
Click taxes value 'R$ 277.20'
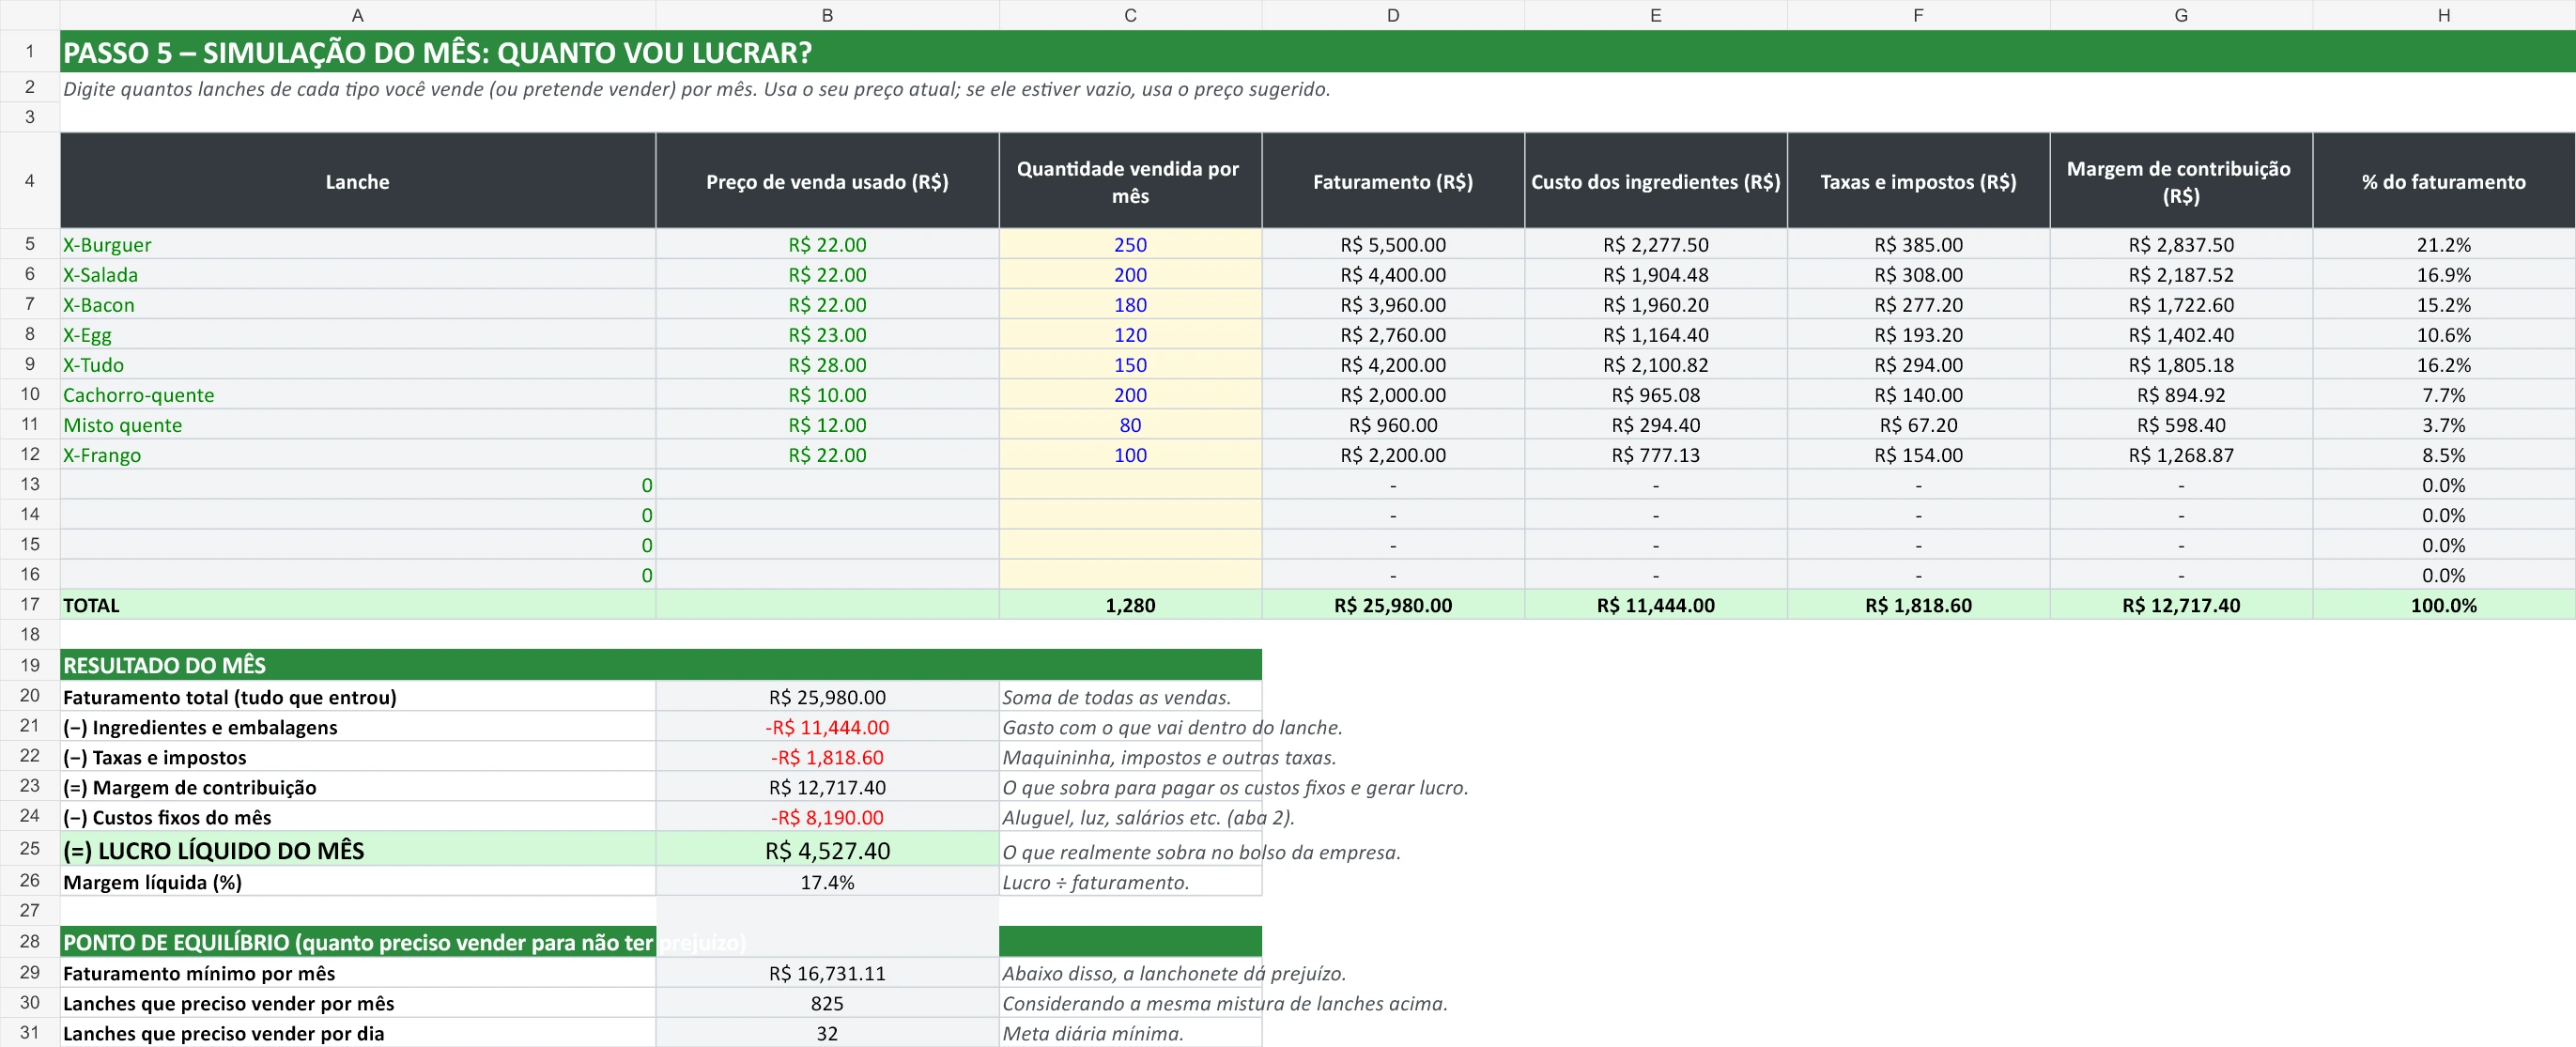click(1918, 304)
